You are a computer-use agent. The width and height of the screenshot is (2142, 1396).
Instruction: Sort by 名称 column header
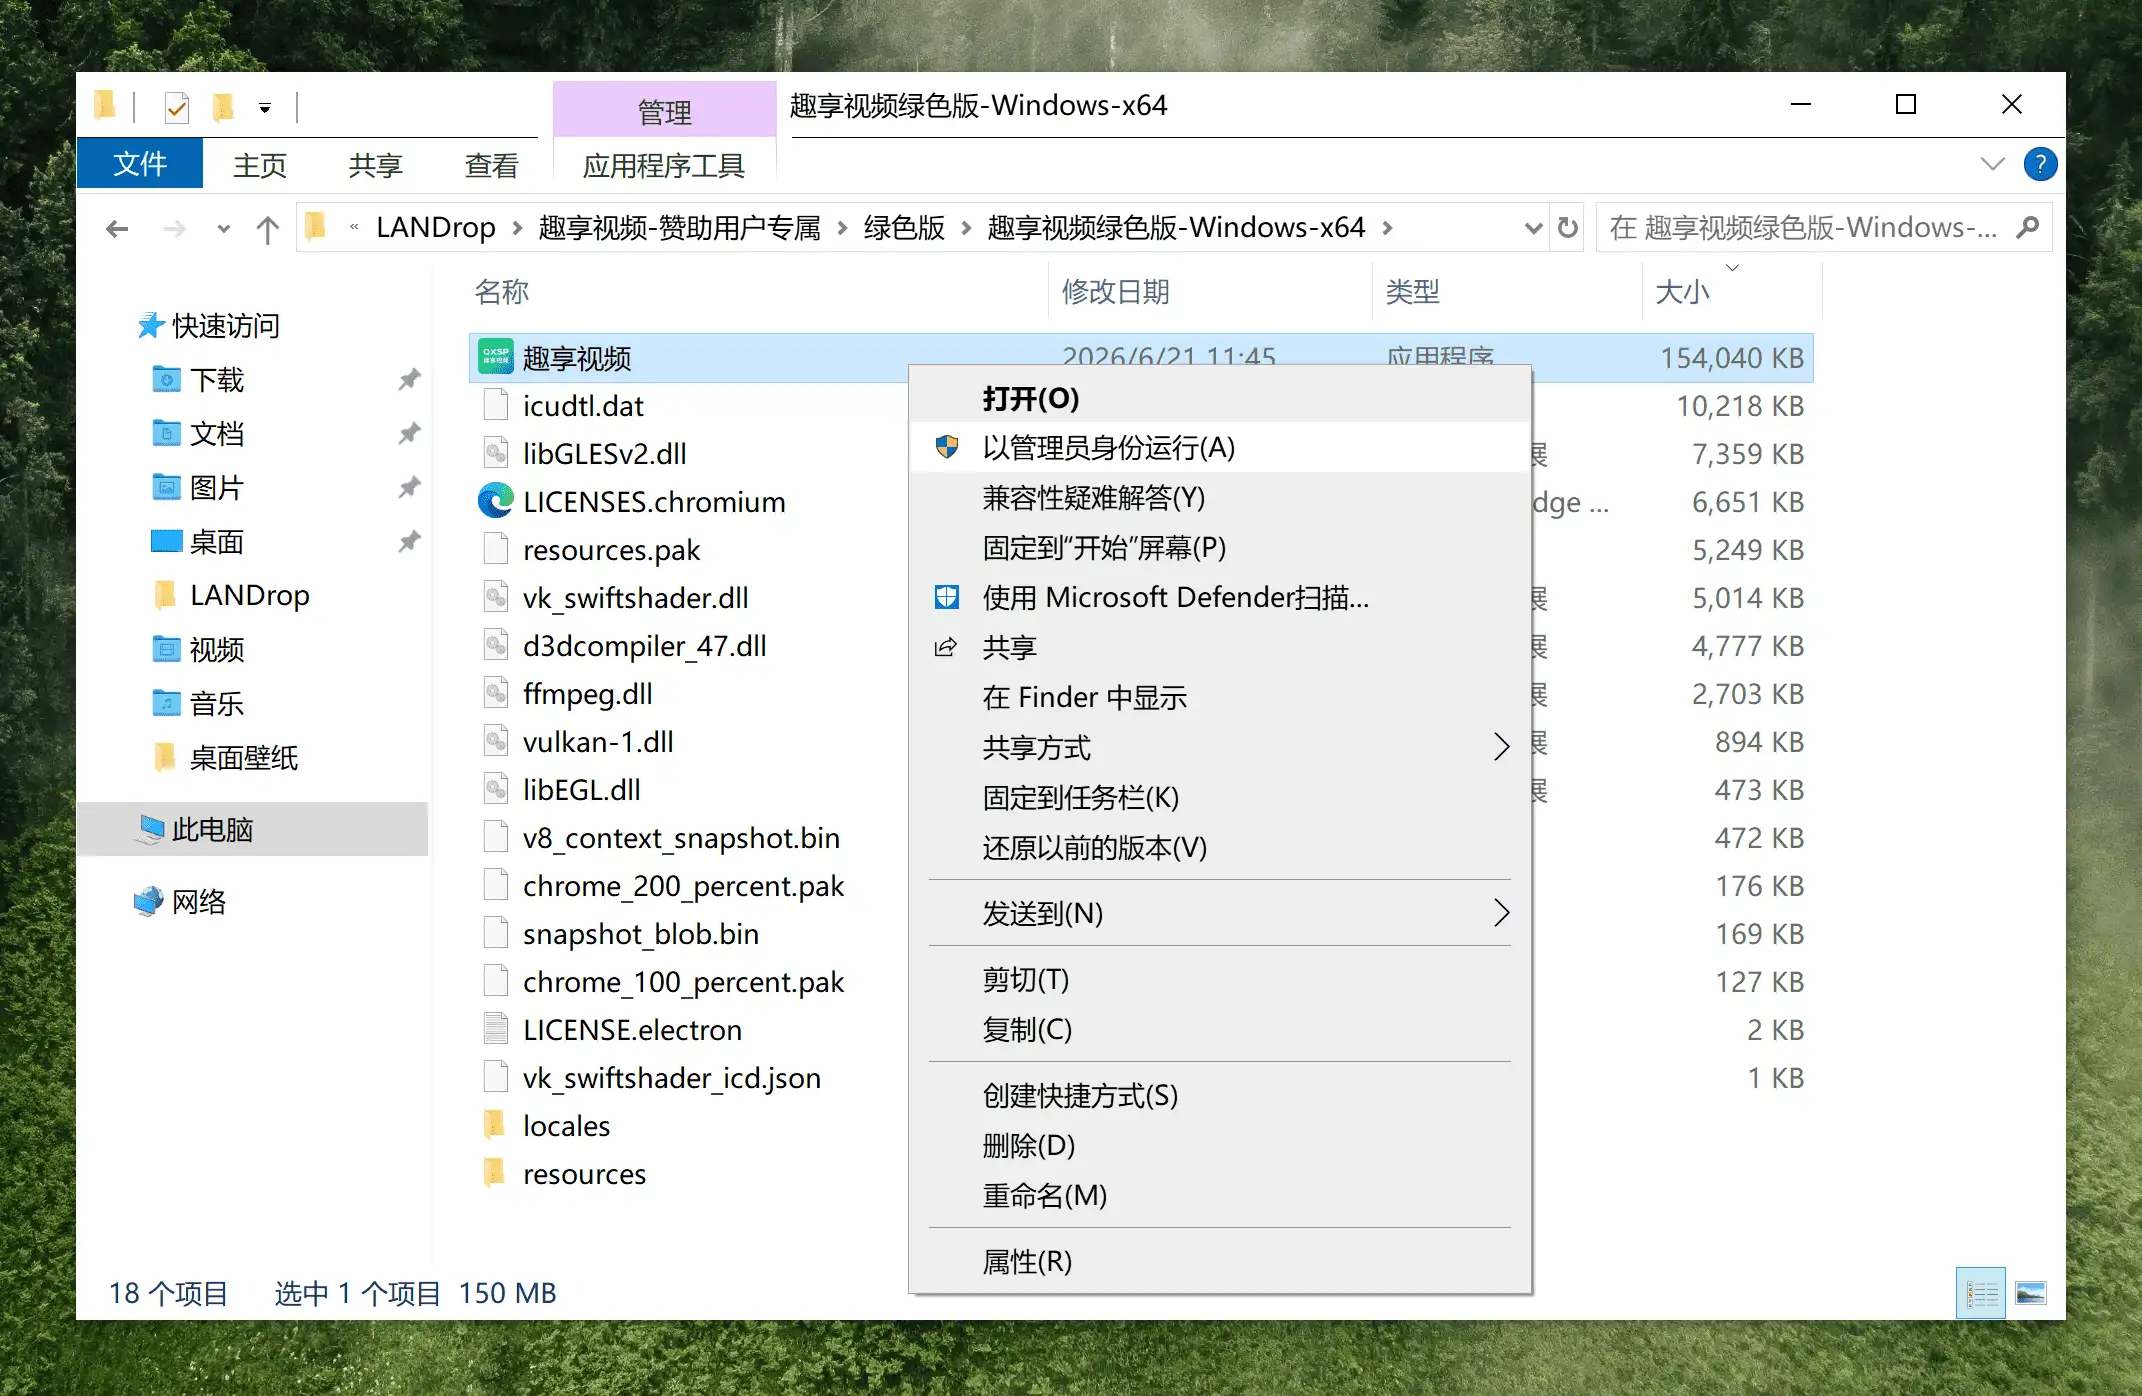pyautogui.click(x=758, y=291)
